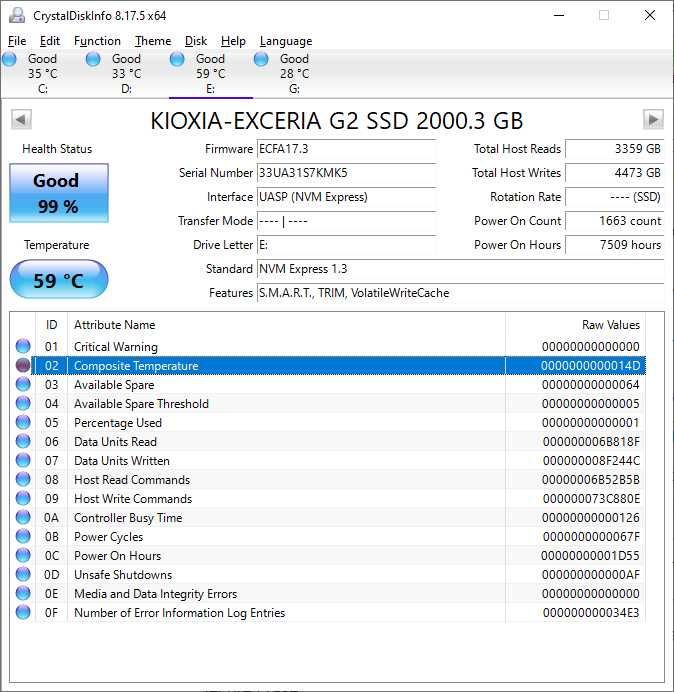Open the Help menu
674x692 pixels.
(233, 41)
